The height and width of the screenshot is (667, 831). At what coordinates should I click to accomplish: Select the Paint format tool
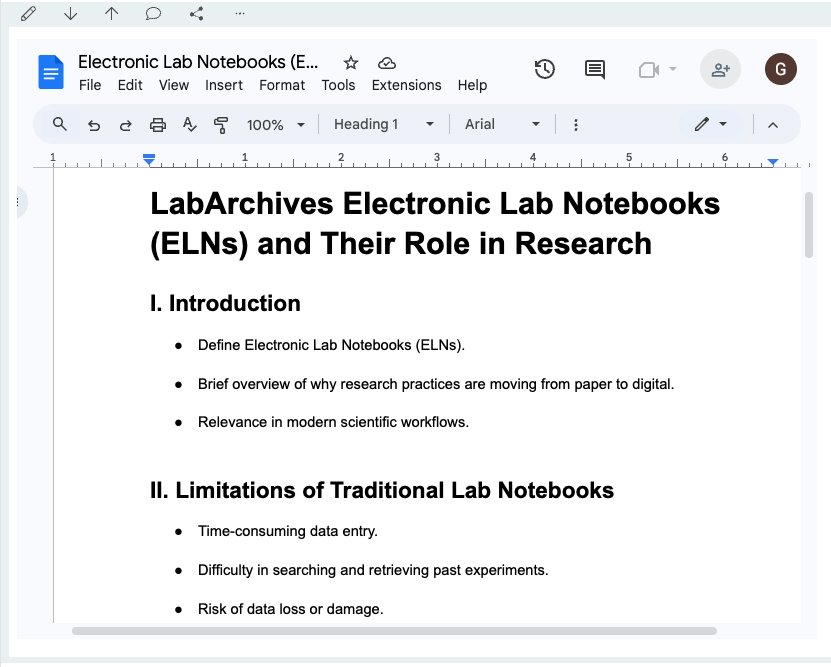(221, 124)
